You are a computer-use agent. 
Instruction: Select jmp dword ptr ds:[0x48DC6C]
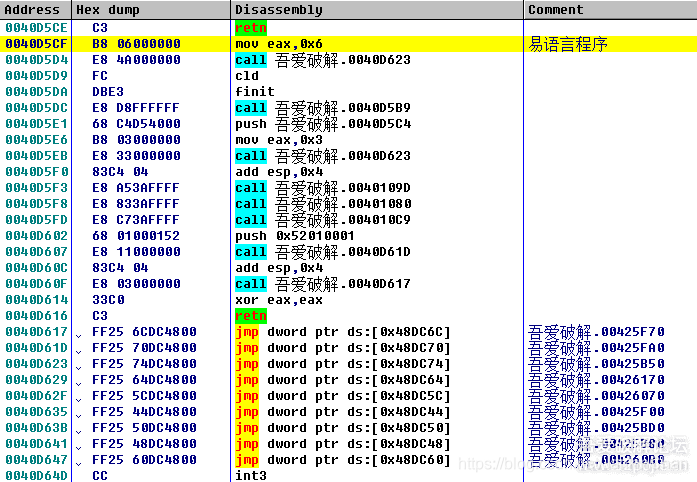[343, 332]
